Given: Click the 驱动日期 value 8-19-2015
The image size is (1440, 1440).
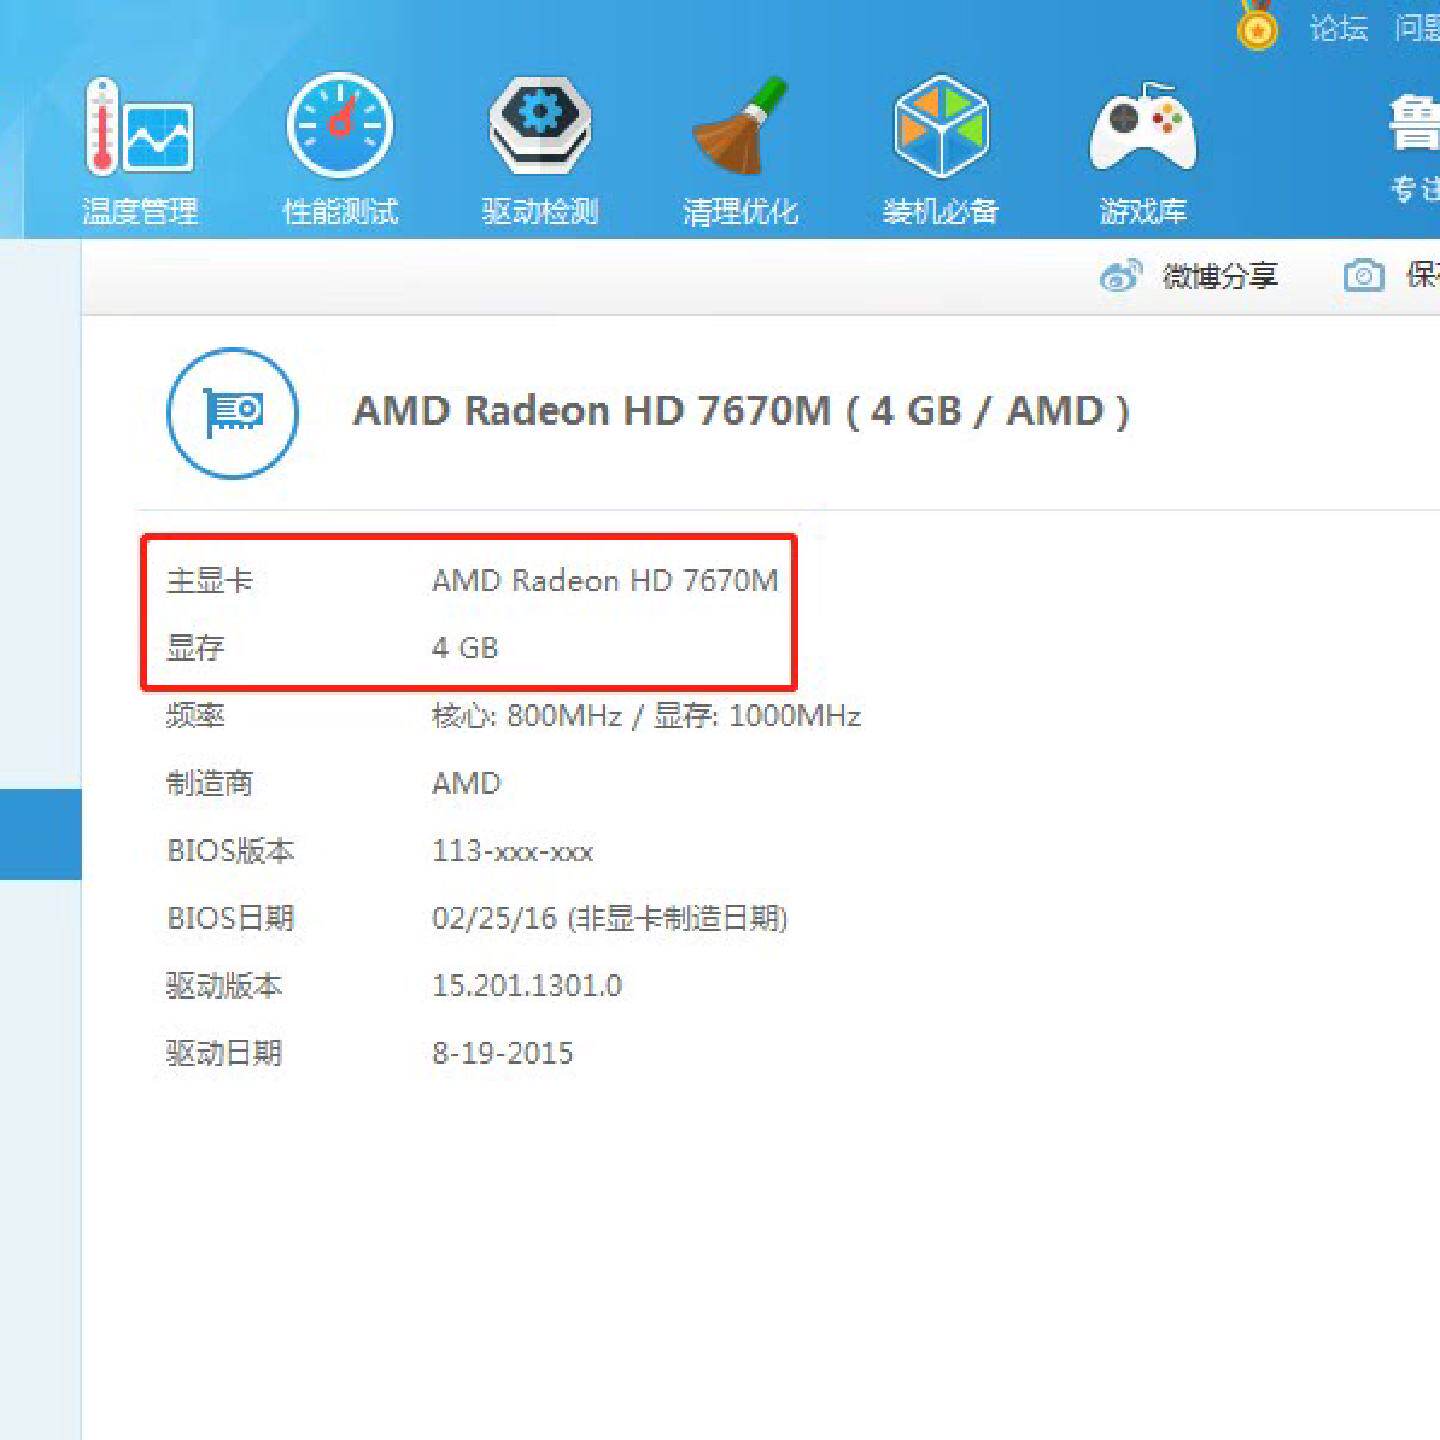Looking at the screenshot, I should tap(502, 1053).
